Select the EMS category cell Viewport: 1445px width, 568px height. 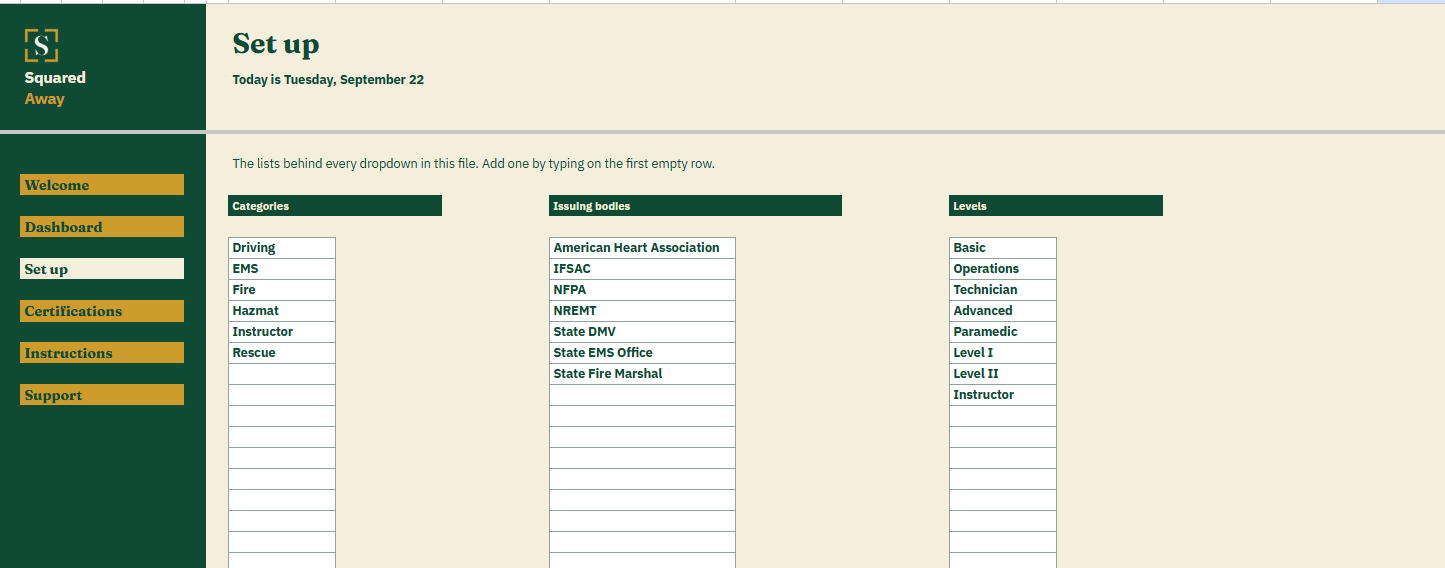(282, 269)
